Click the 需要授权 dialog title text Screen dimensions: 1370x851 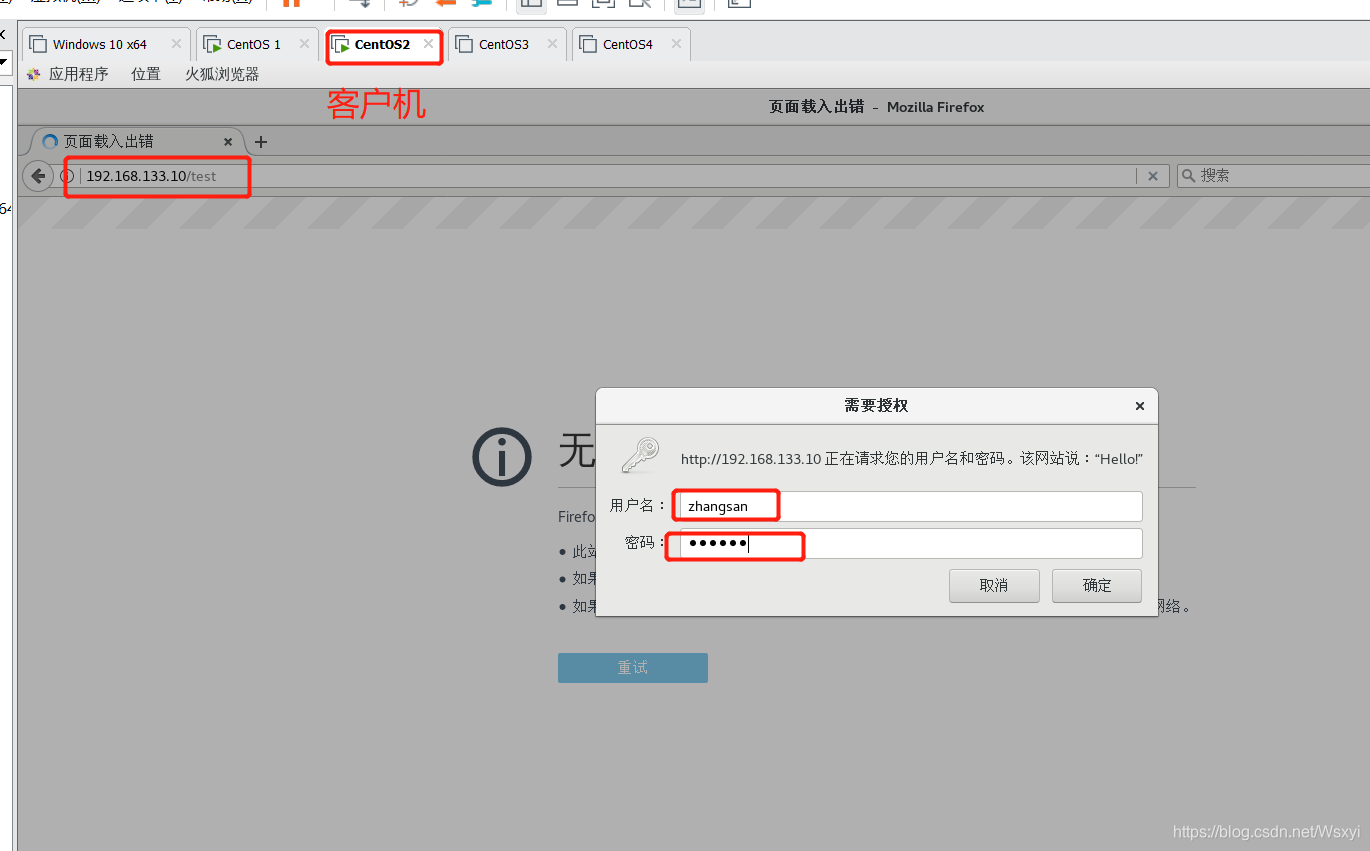(x=876, y=406)
